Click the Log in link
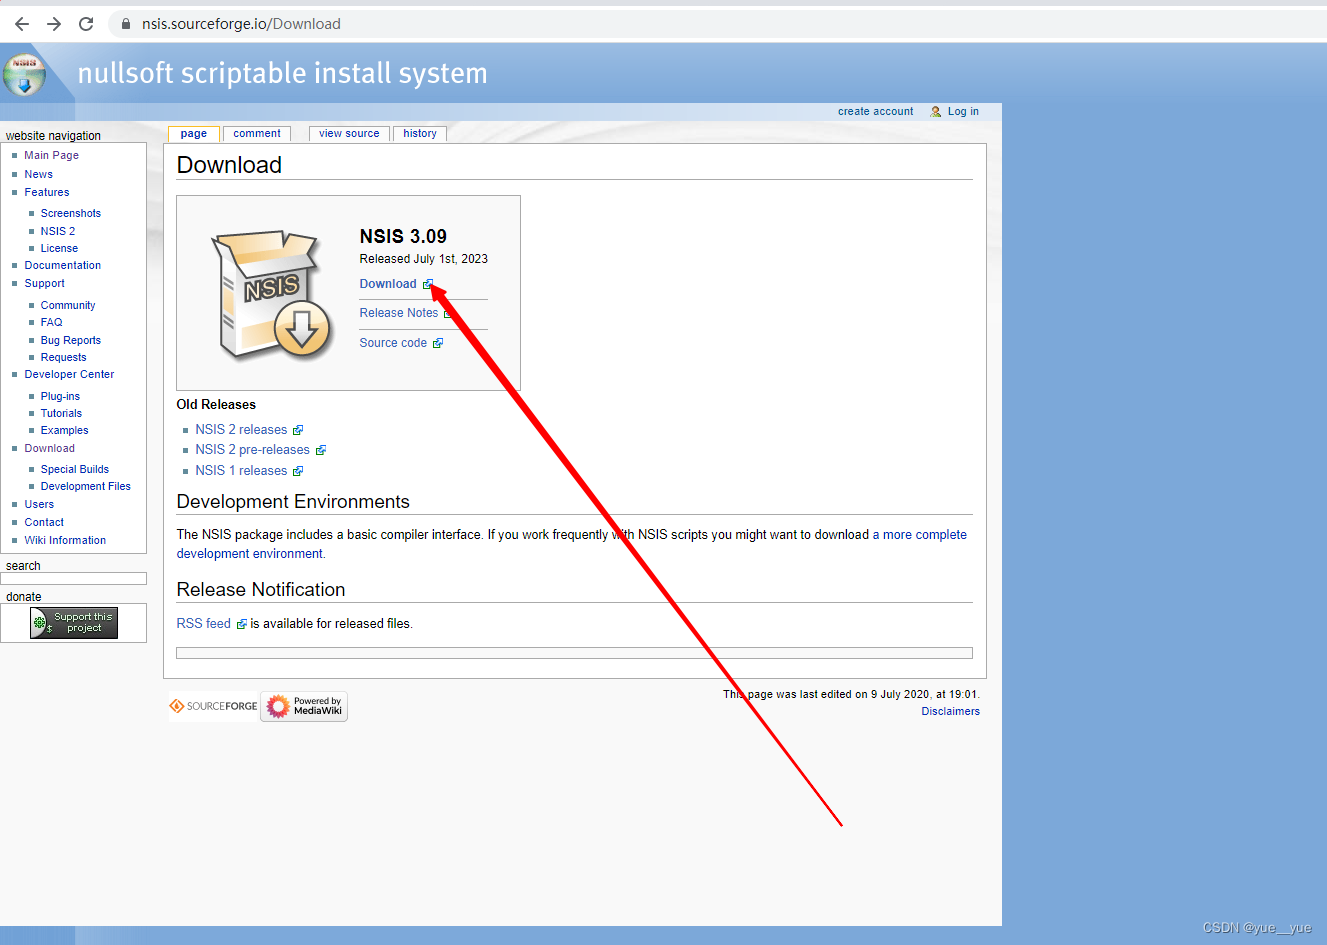Viewport: 1327px width, 945px height. 963,112
